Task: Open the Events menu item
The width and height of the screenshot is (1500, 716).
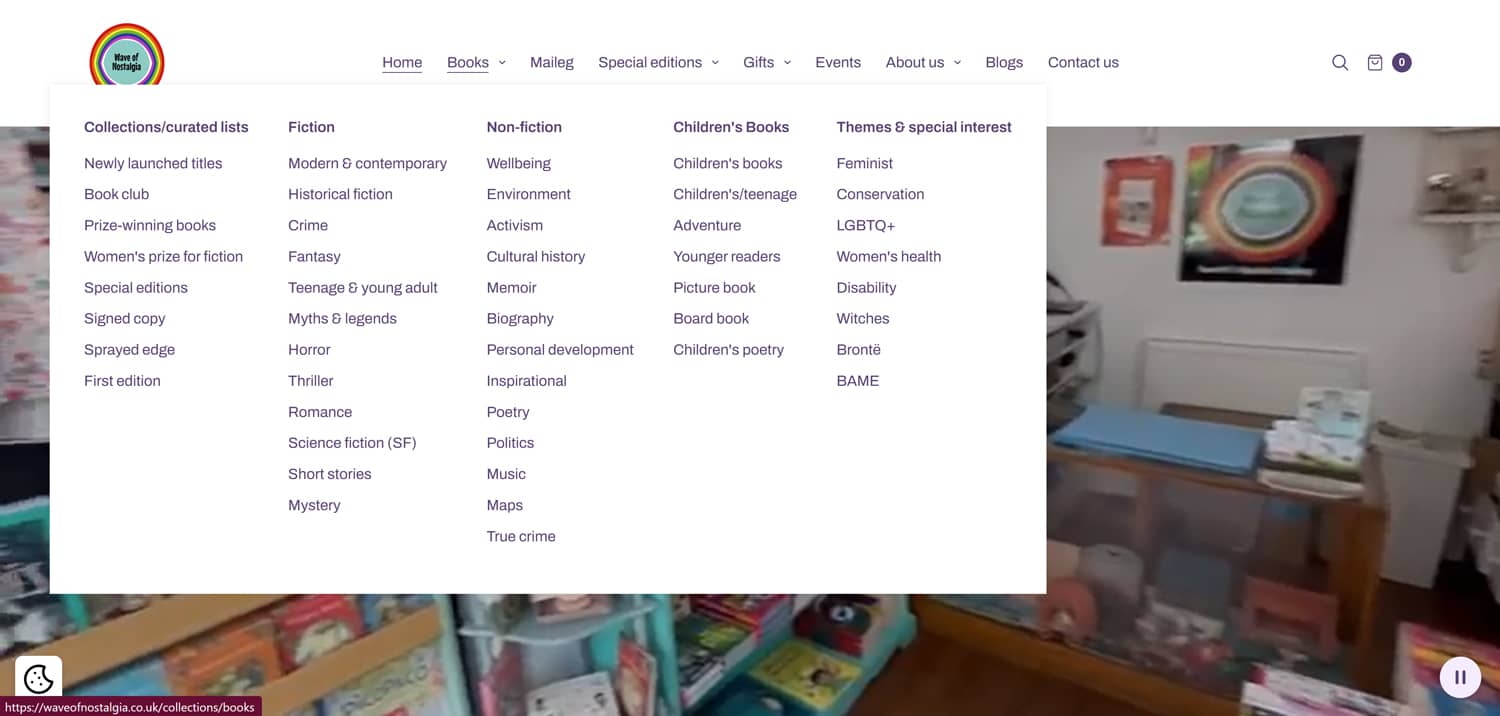Action: click(x=838, y=62)
